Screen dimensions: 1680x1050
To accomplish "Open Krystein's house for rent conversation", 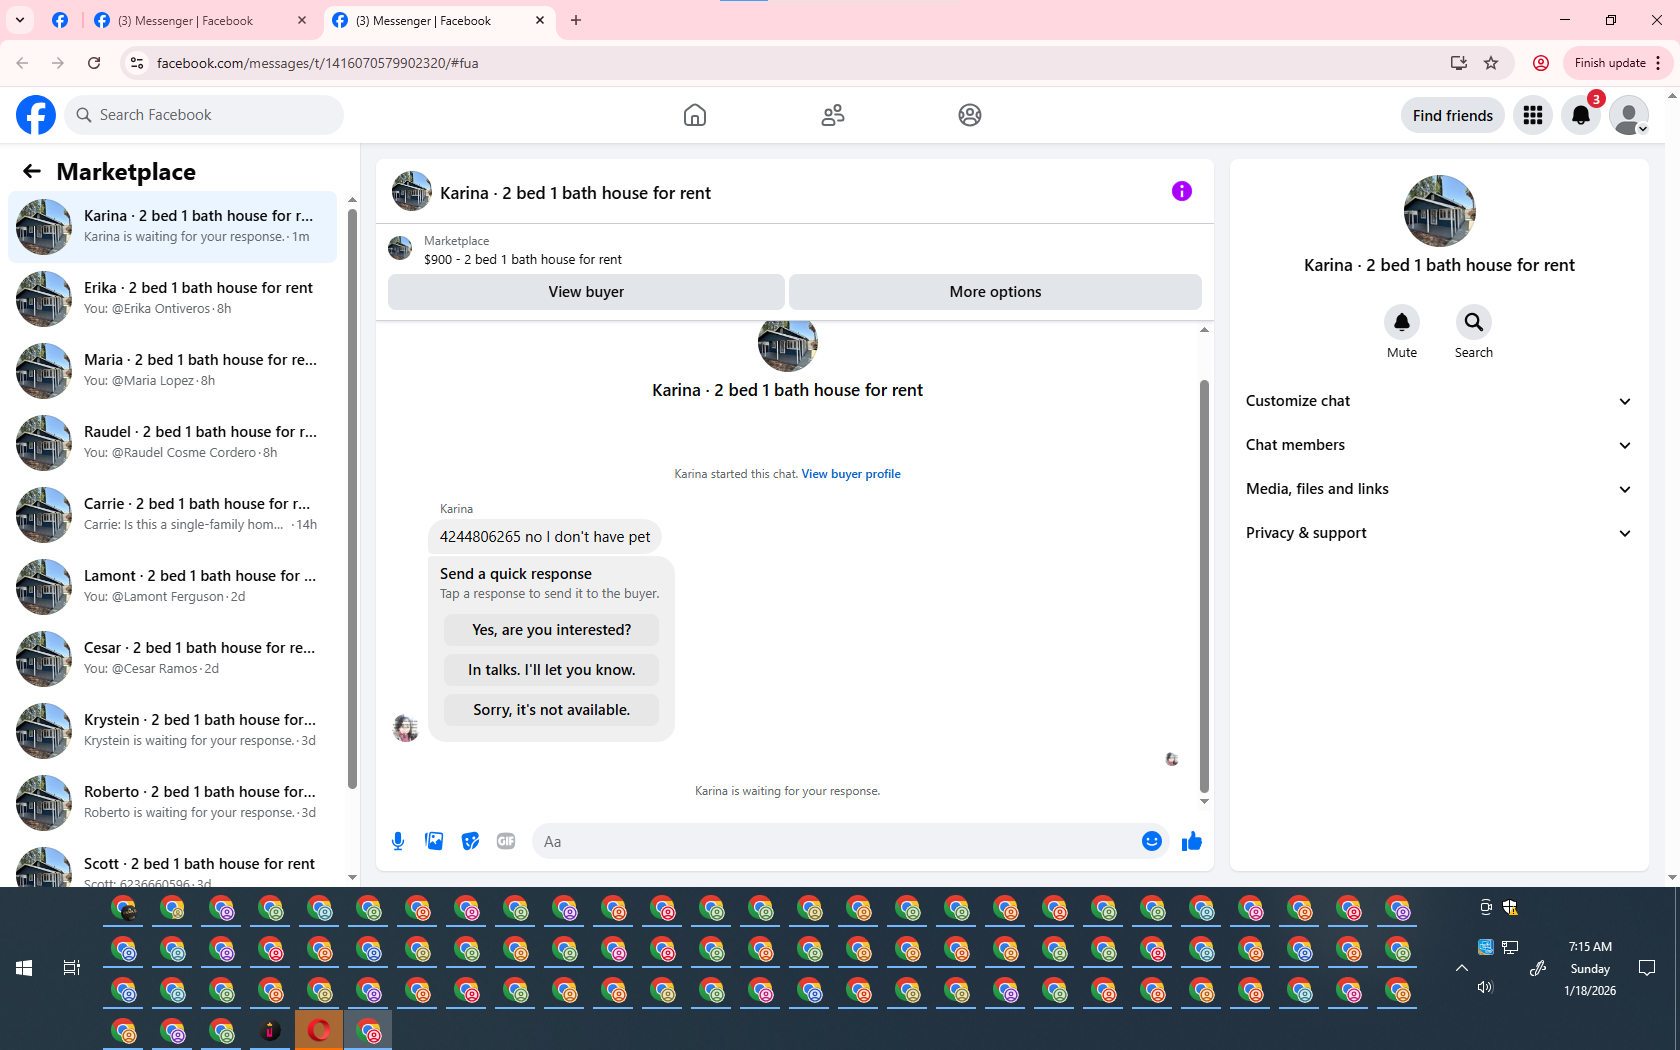I will pyautogui.click(x=172, y=731).
